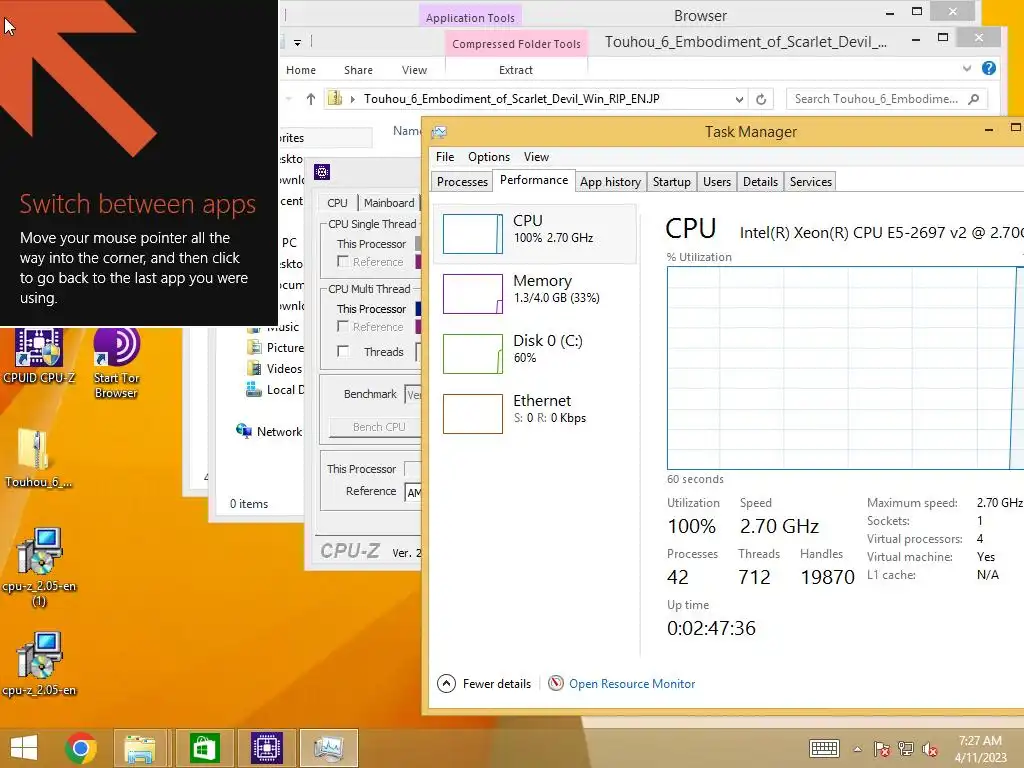
Task: Open Task Manager Options menu
Action: (x=488, y=157)
